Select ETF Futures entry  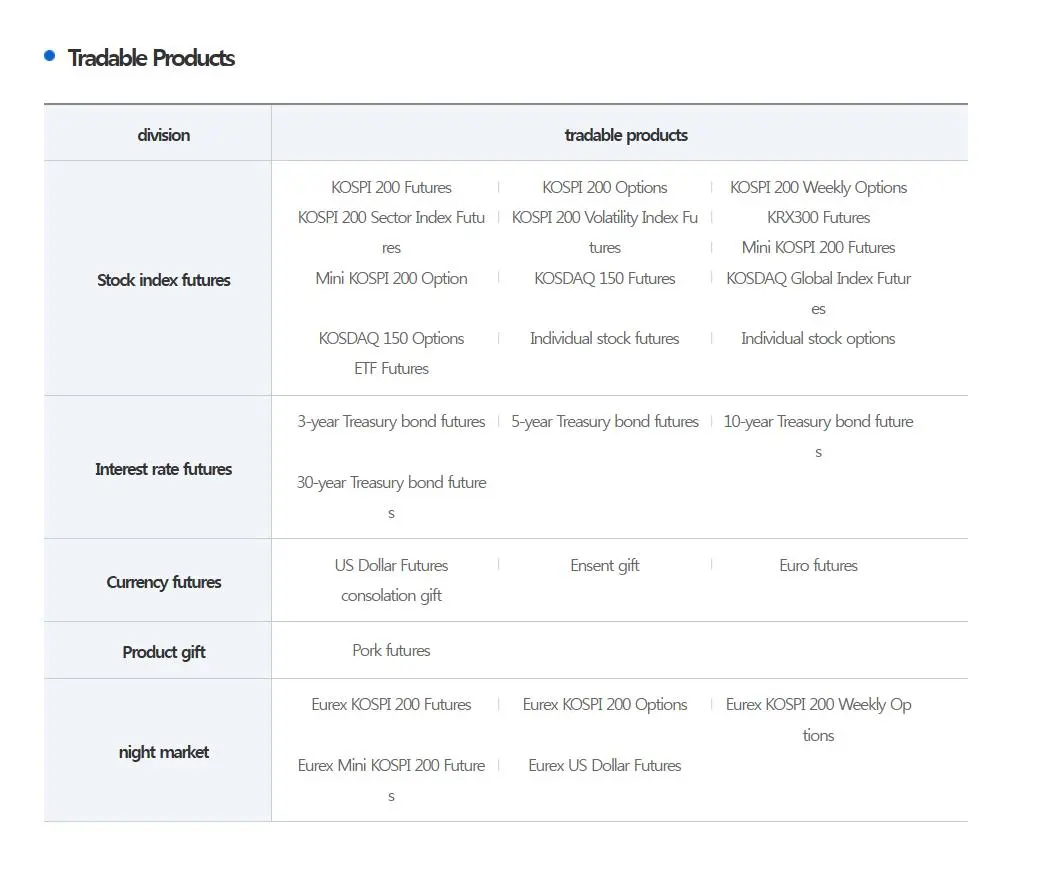391,368
